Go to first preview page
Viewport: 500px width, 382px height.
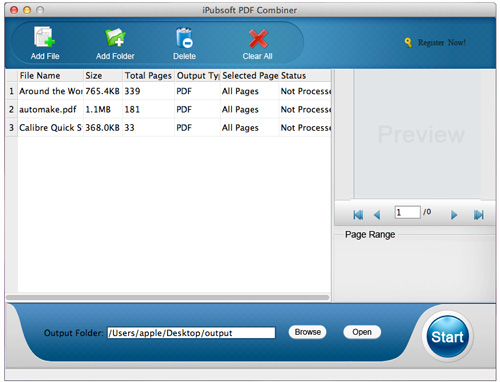coord(358,215)
